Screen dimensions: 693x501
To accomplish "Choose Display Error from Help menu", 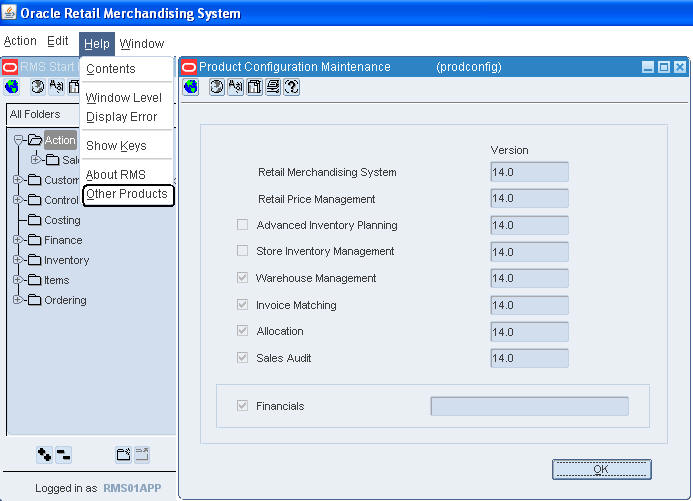I will (x=122, y=117).
